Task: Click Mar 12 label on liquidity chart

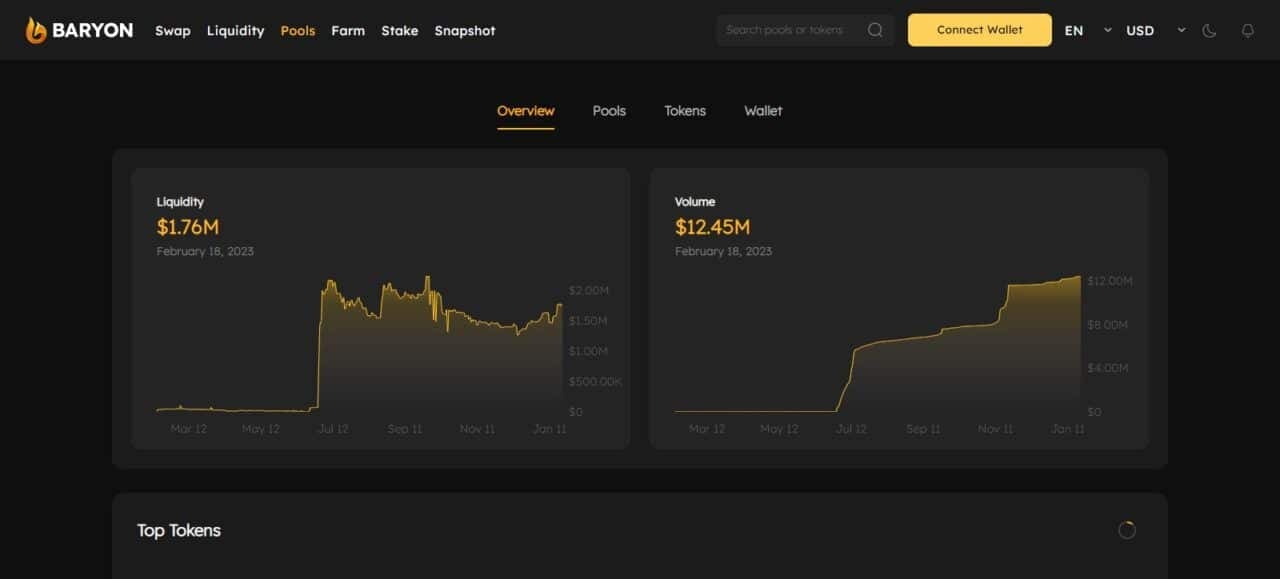Action: click(188, 429)
